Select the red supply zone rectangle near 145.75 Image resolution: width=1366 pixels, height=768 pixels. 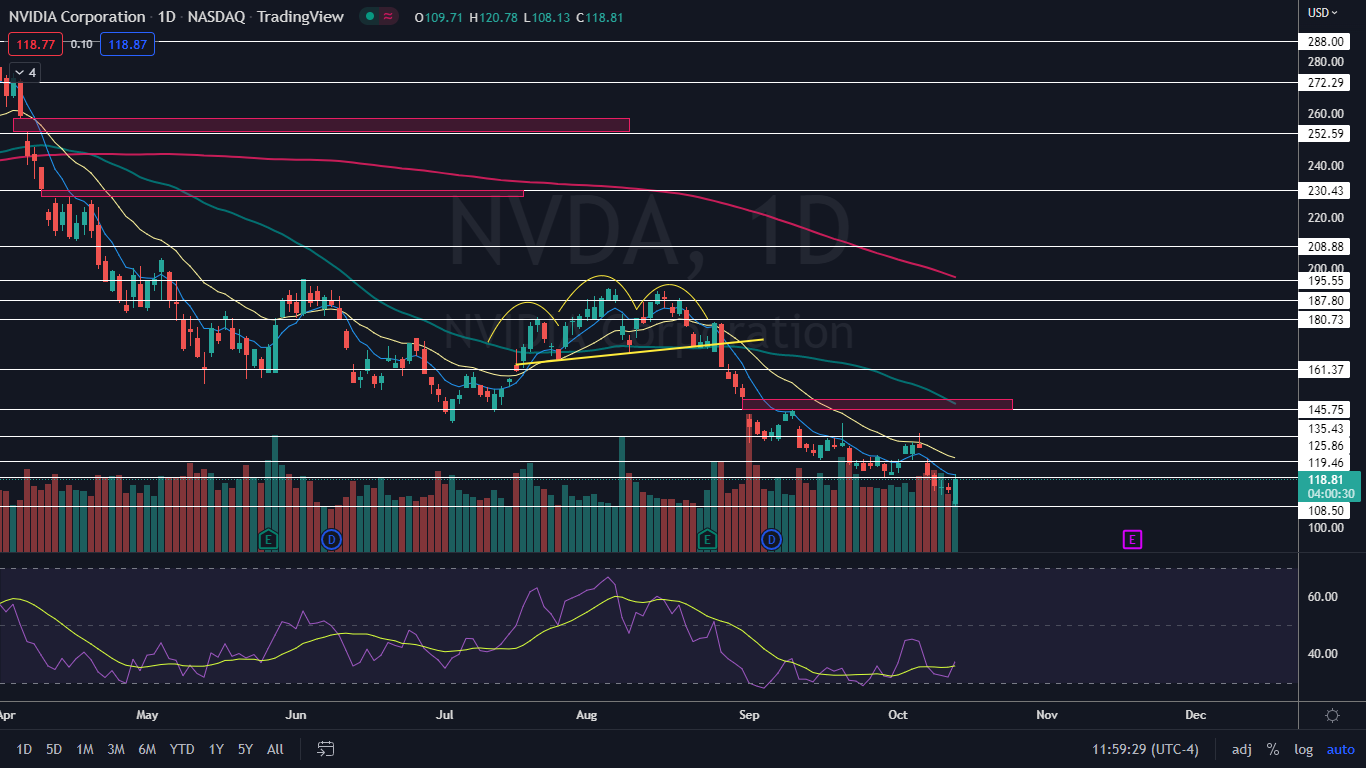tap(878, 404)
